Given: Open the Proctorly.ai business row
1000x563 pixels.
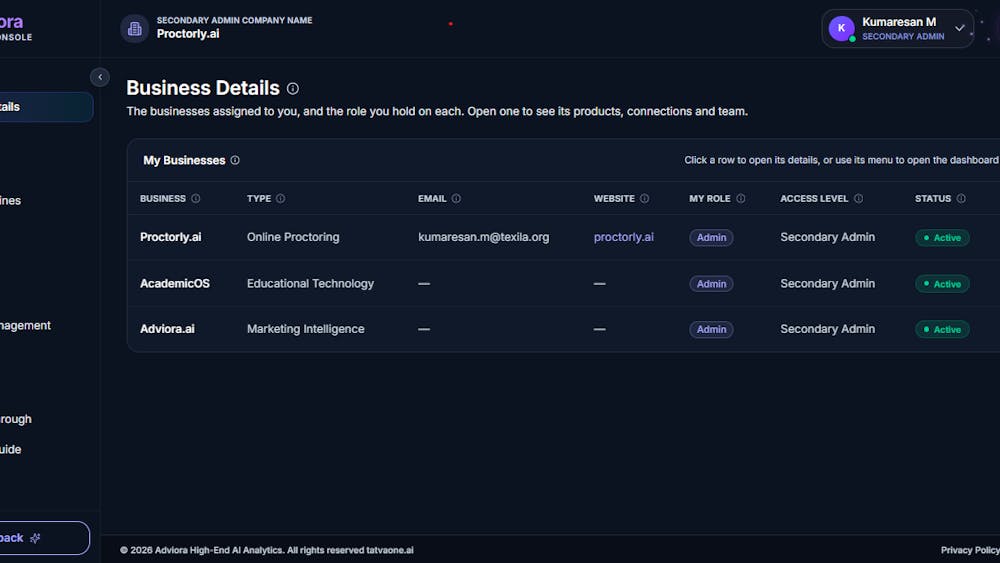Looking at the screenshot, I should click(x=564, y=237).
